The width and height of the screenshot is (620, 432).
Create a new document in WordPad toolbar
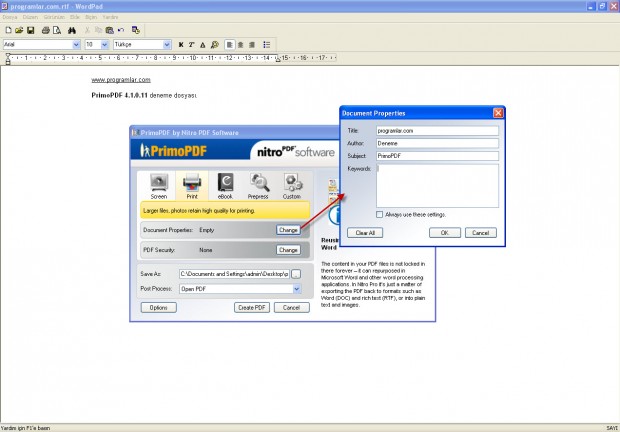pyautogui.click(x=8, y=30)
